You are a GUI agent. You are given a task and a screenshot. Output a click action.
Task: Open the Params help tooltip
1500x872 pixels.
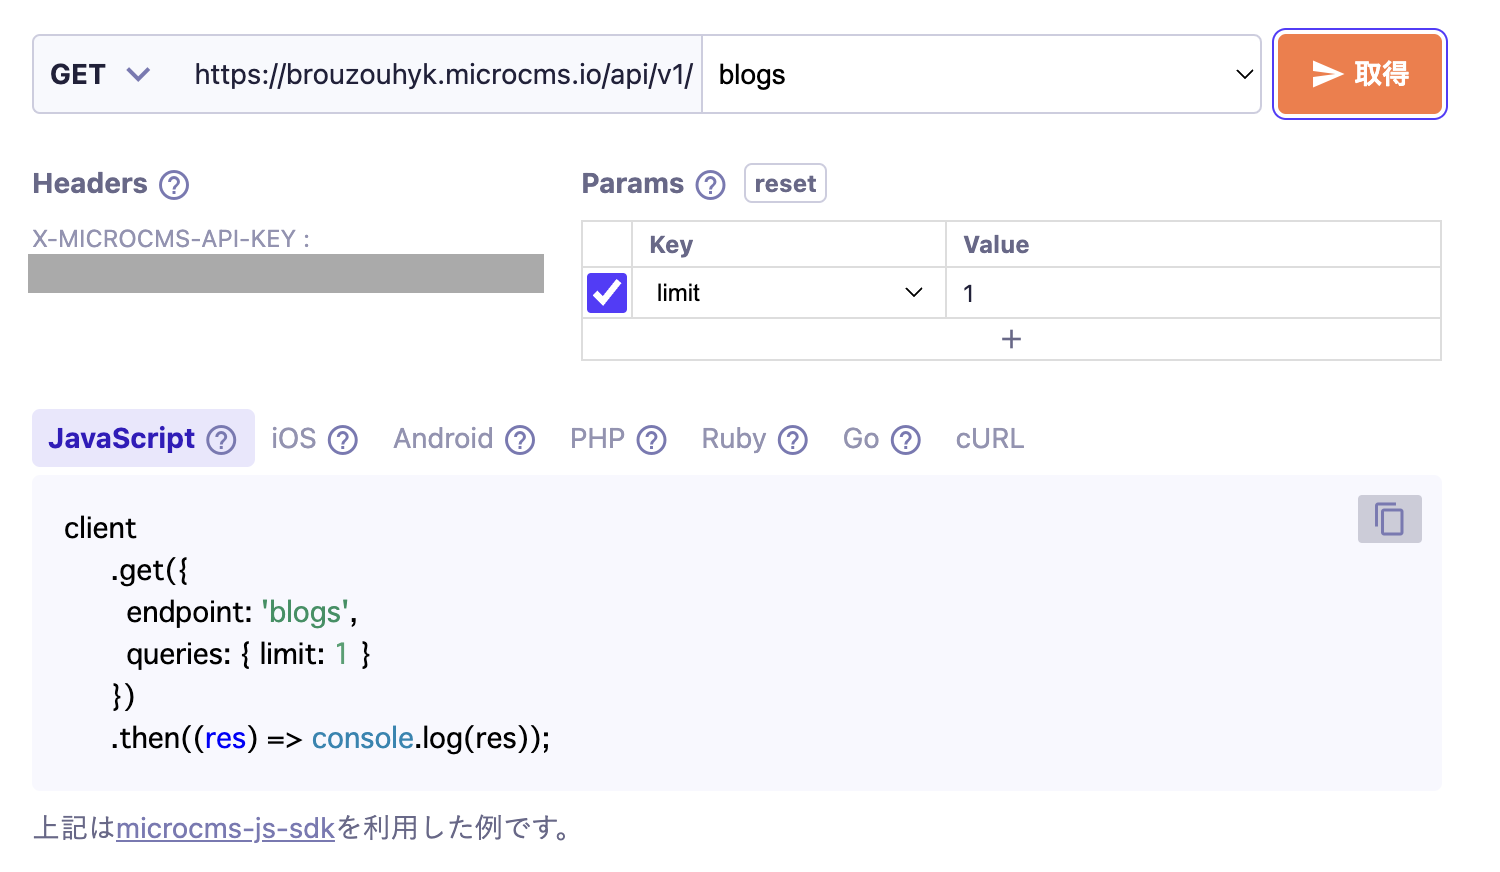[x=710, y=184]
